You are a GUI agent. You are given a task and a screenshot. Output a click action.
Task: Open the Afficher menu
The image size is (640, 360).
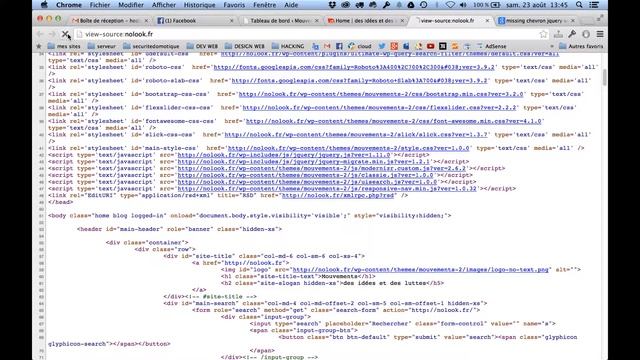pyautogui.click(x=164, y=5)
